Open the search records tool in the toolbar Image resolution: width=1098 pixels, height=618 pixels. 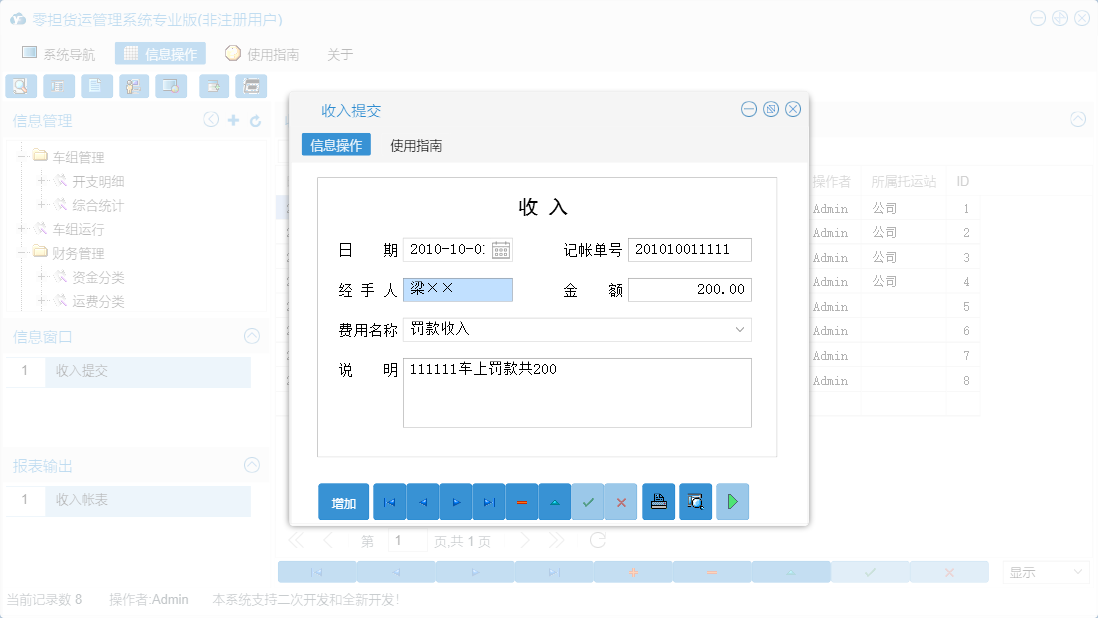click(20, 86)
